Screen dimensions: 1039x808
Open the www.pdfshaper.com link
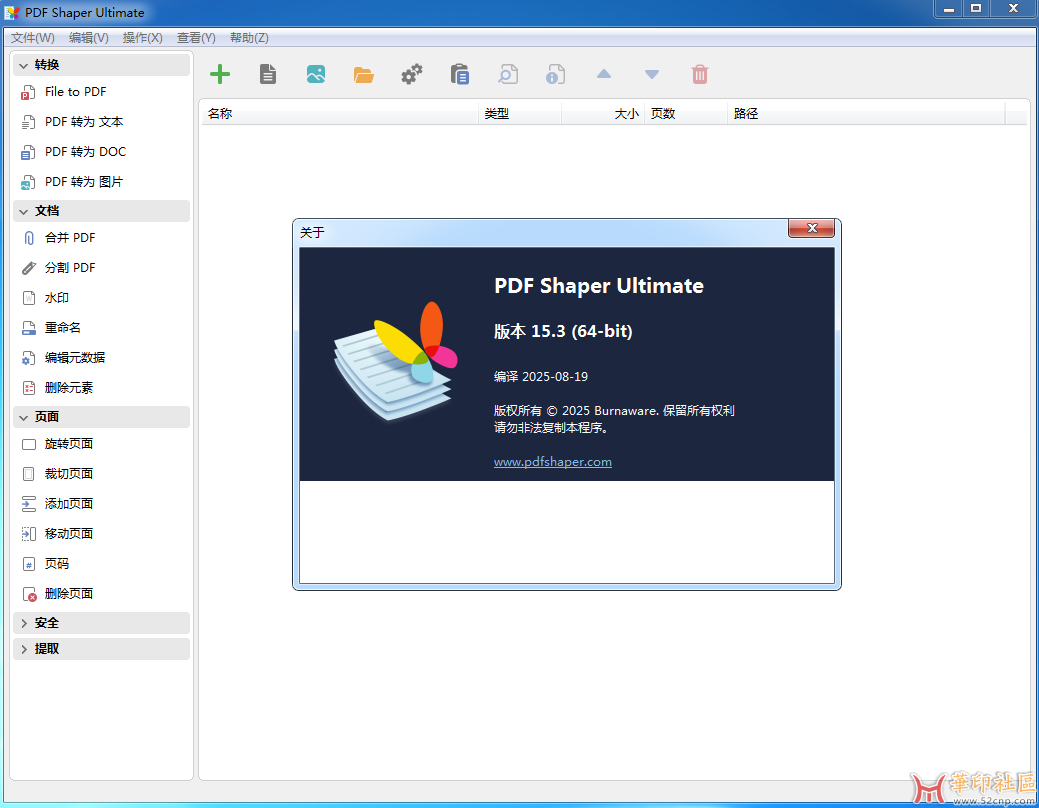coord(553,462)
